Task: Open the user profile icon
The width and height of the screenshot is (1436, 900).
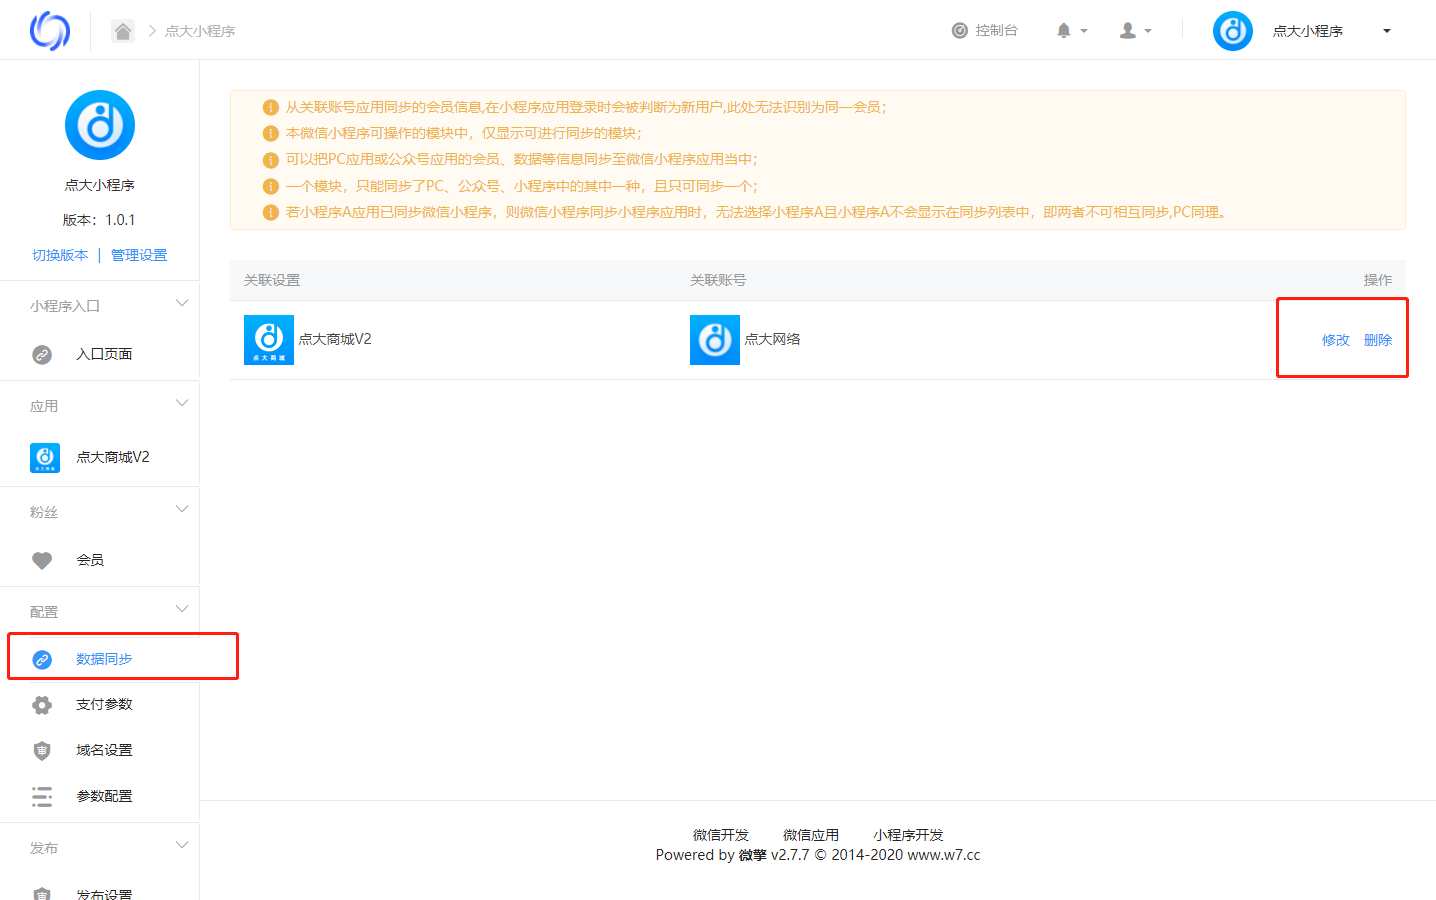Action: pos(1128,31)
